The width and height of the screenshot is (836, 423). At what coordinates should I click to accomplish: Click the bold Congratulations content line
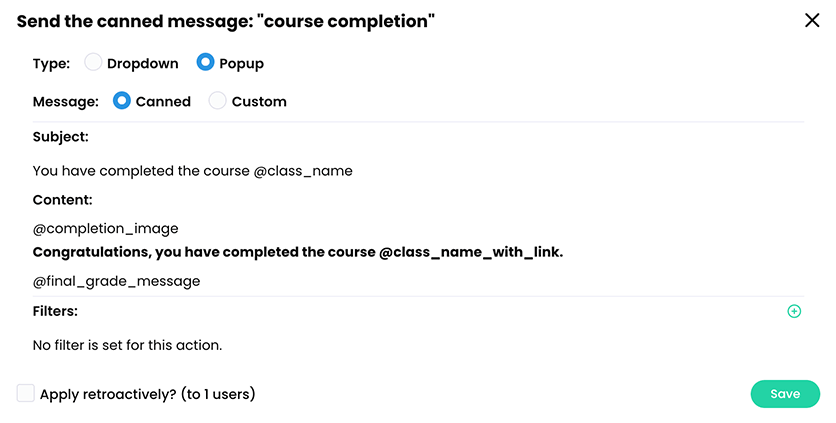(298, 252)
